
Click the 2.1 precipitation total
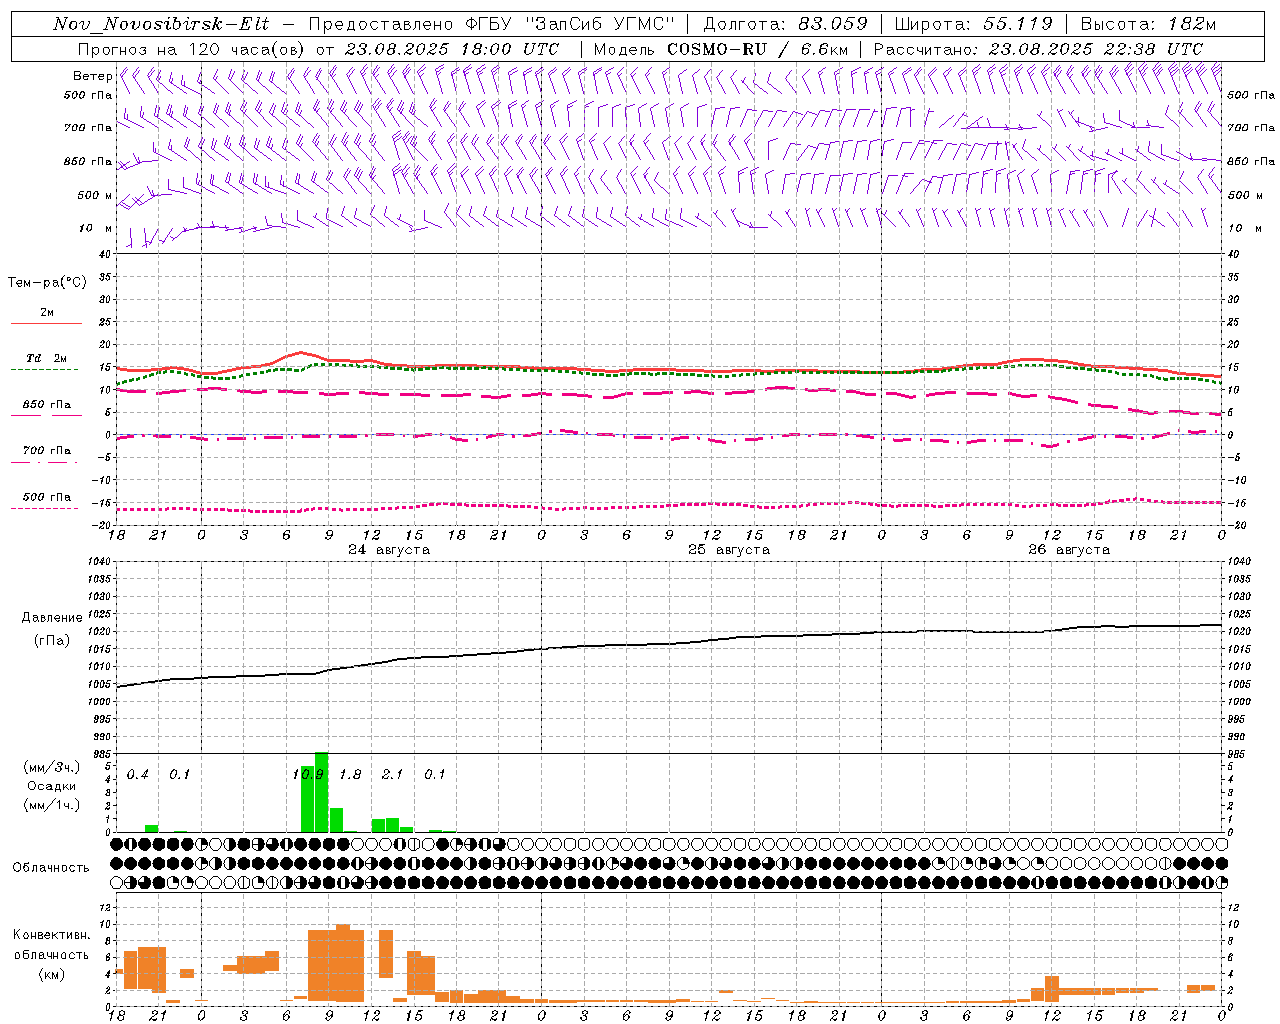pyautogui.click(x=392, y=774)
